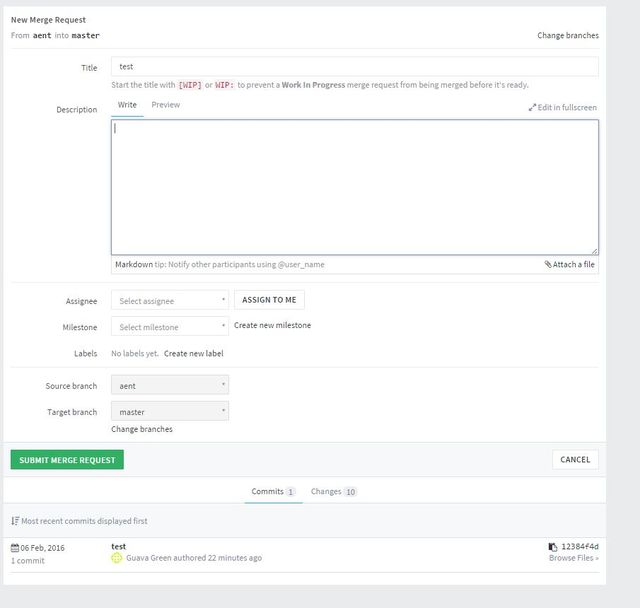Click the Markdown link under description
640x608 pixels.
pyautogui.click(x=134, y=264)
